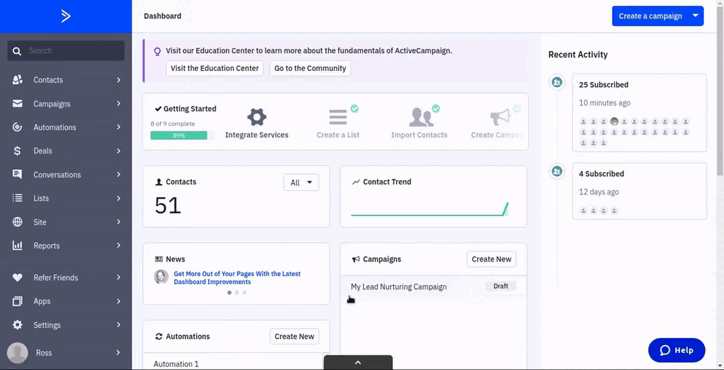Image resolution: width=724 pixels, height=370 pixels.
Task: Select the first news carousel dot
Action: click(x=229, y=292)
